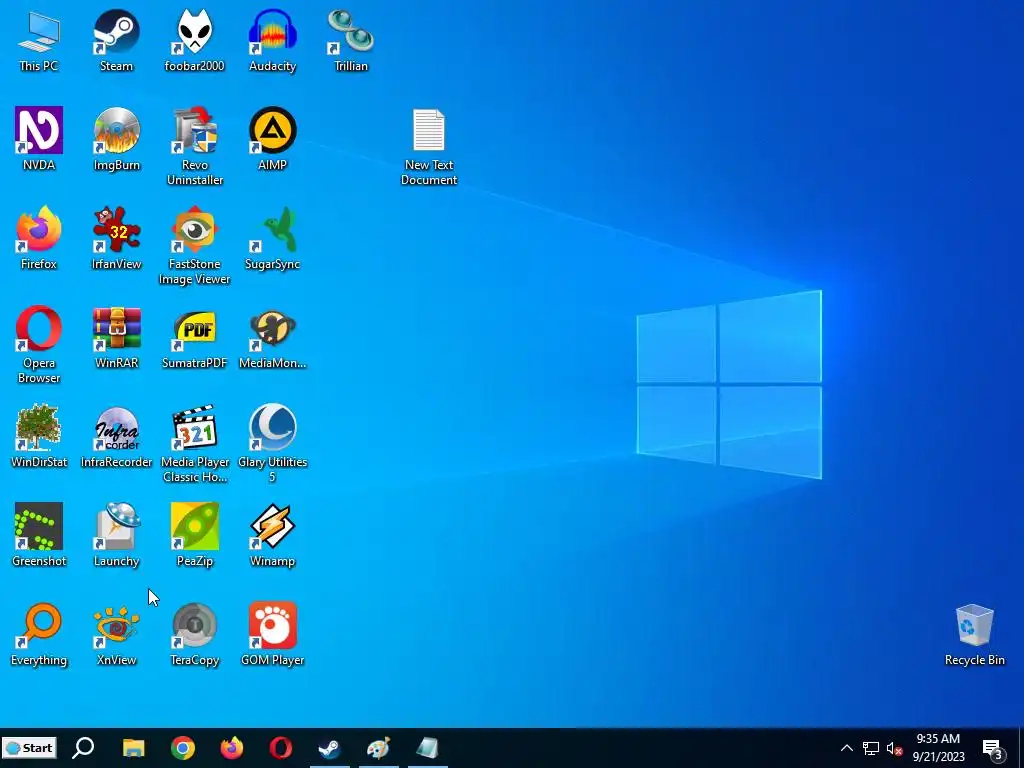Viewport: 1024px width, 768px height.
Task: Select the XnView shortcut
Action: [x=116, y=634]
